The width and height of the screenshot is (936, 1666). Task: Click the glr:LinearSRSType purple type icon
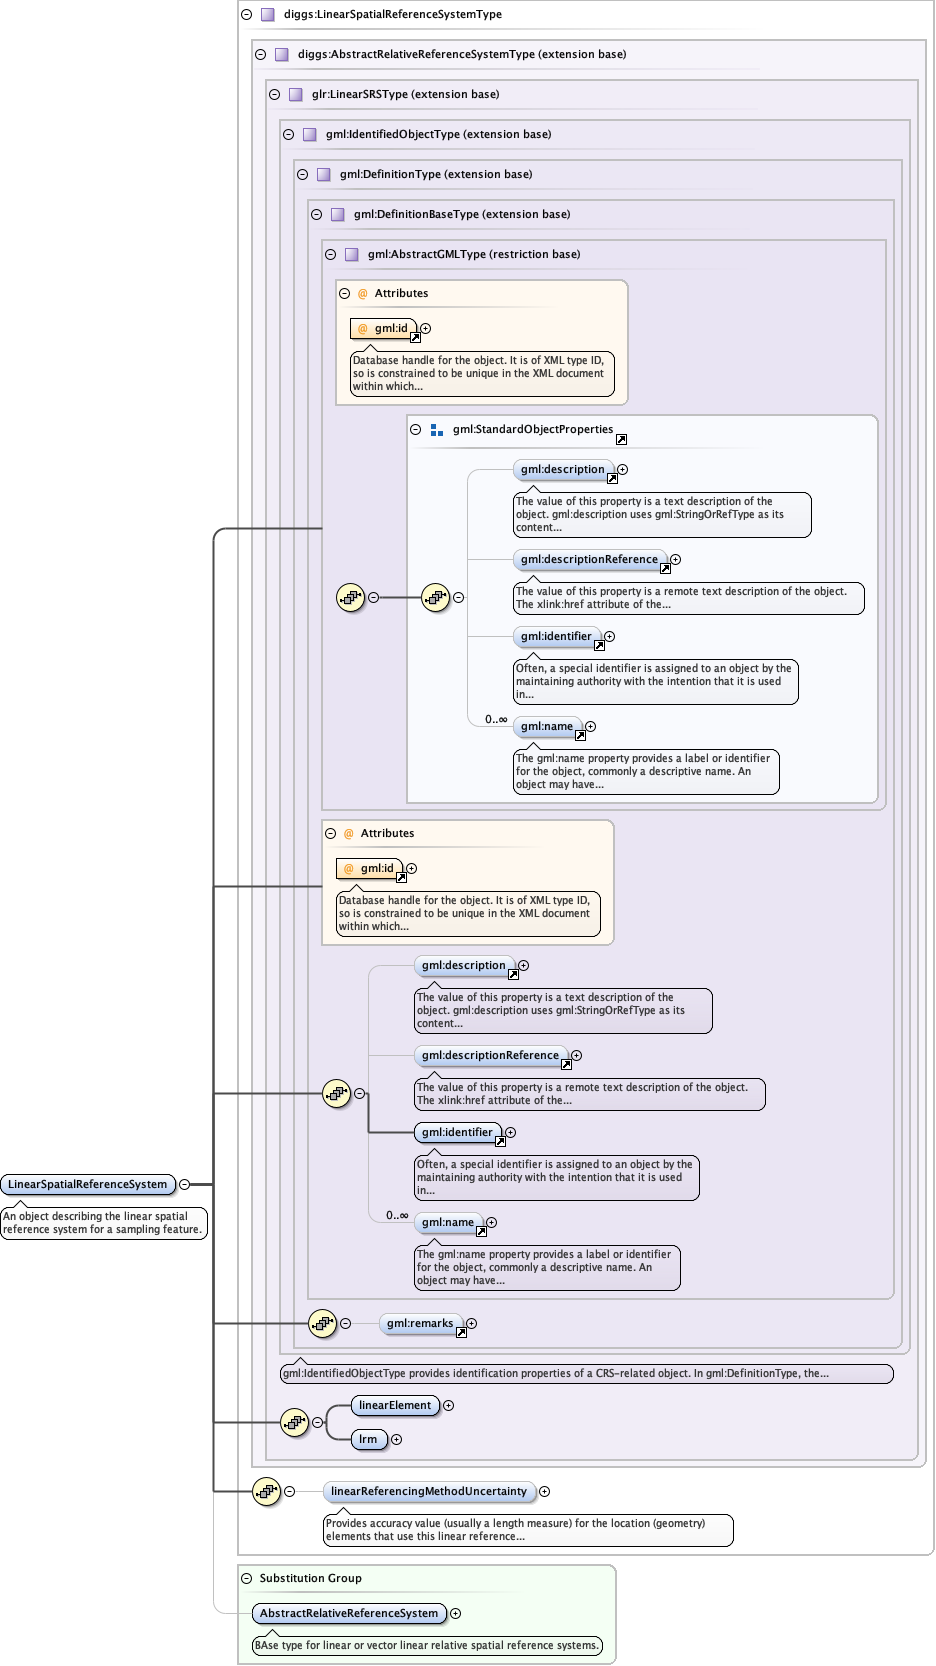[296, 95]
